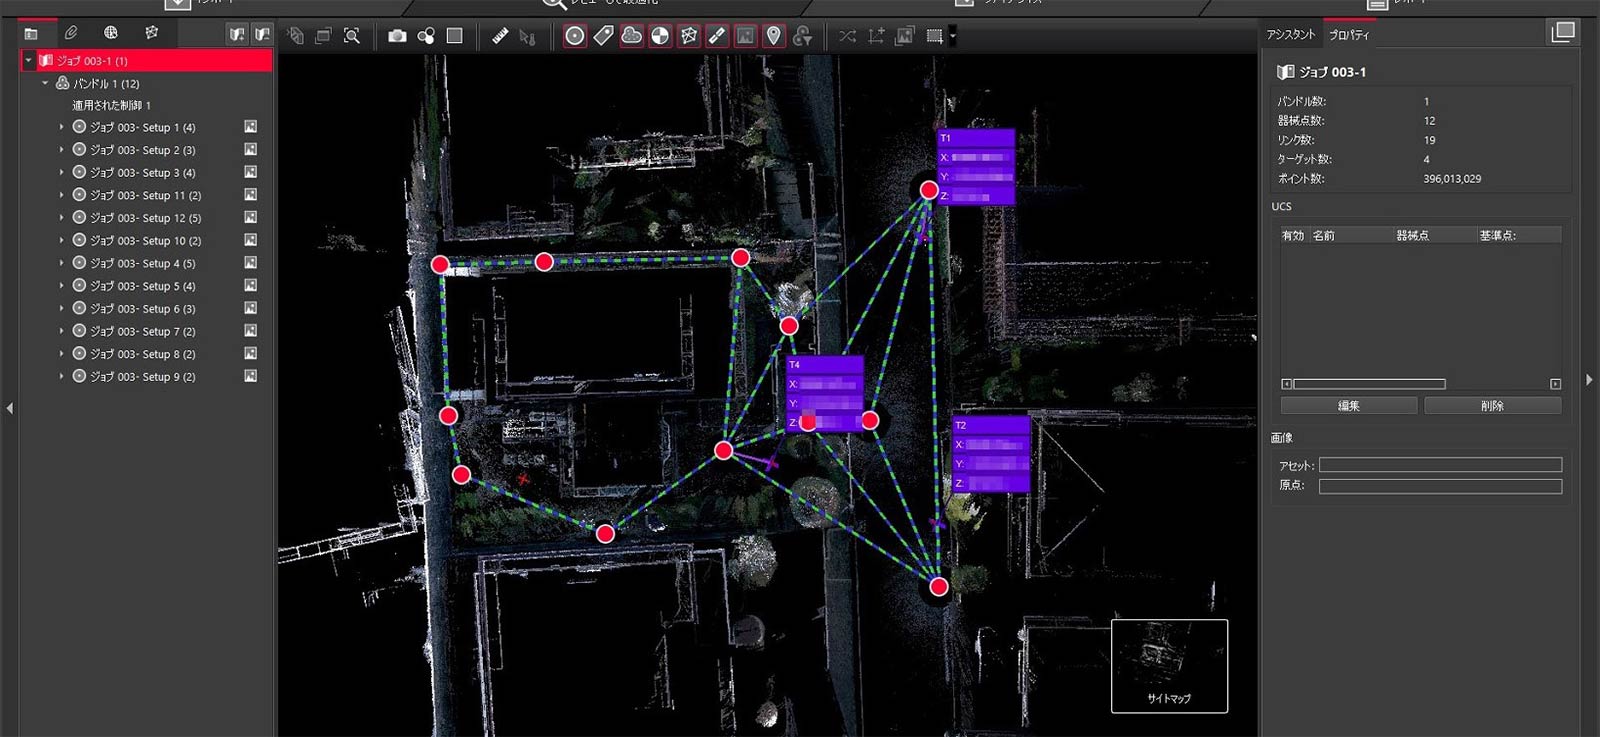This screenshot has width=1600, height=737.
Task: Click the zoom-to-fit magnifier icon
Action: 352,36
